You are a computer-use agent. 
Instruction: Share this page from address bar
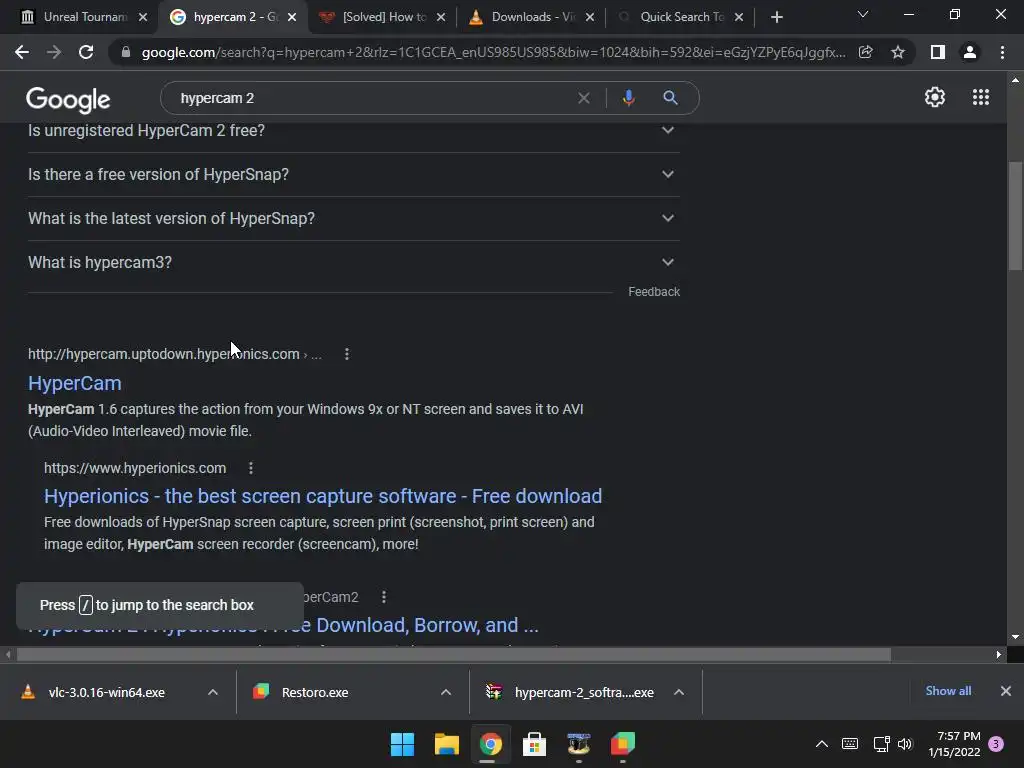(866, 52)
